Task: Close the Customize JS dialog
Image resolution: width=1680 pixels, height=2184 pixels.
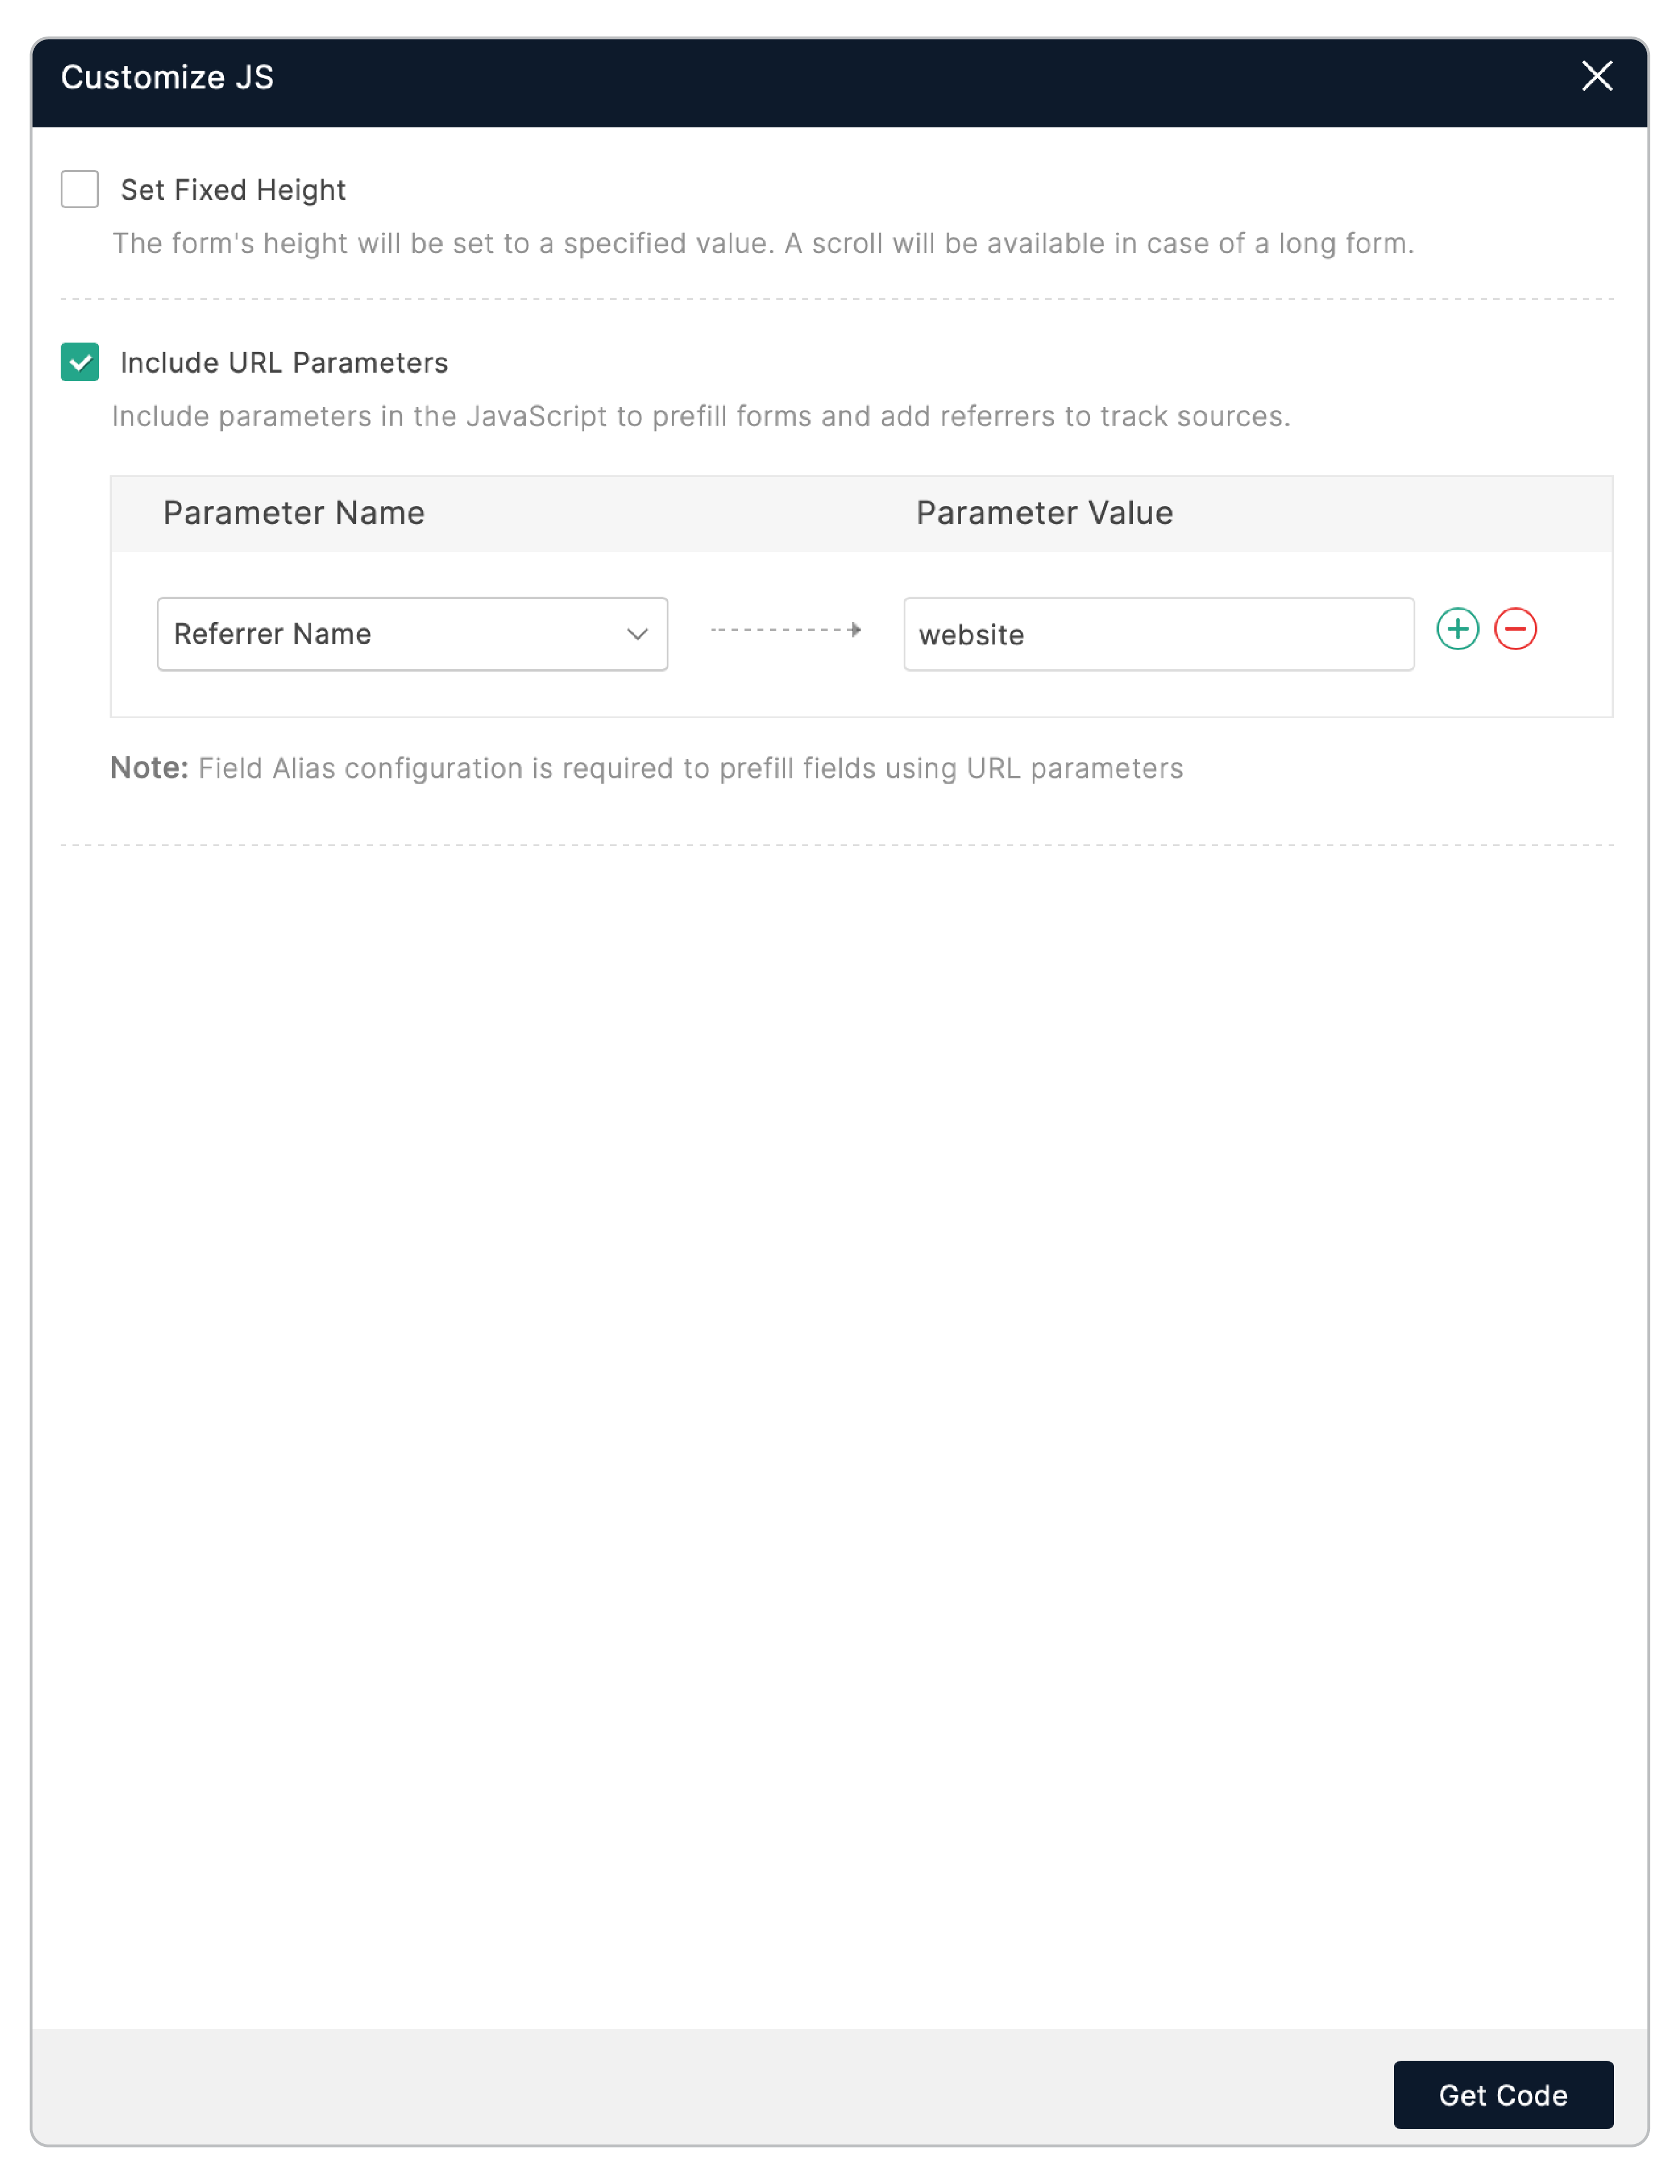Action: tap(1596, 76)
